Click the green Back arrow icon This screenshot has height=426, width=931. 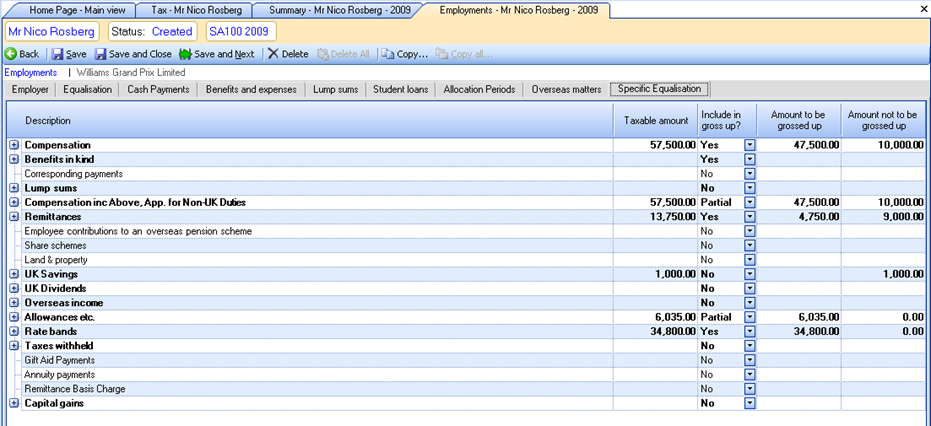(x=11, y=54)
